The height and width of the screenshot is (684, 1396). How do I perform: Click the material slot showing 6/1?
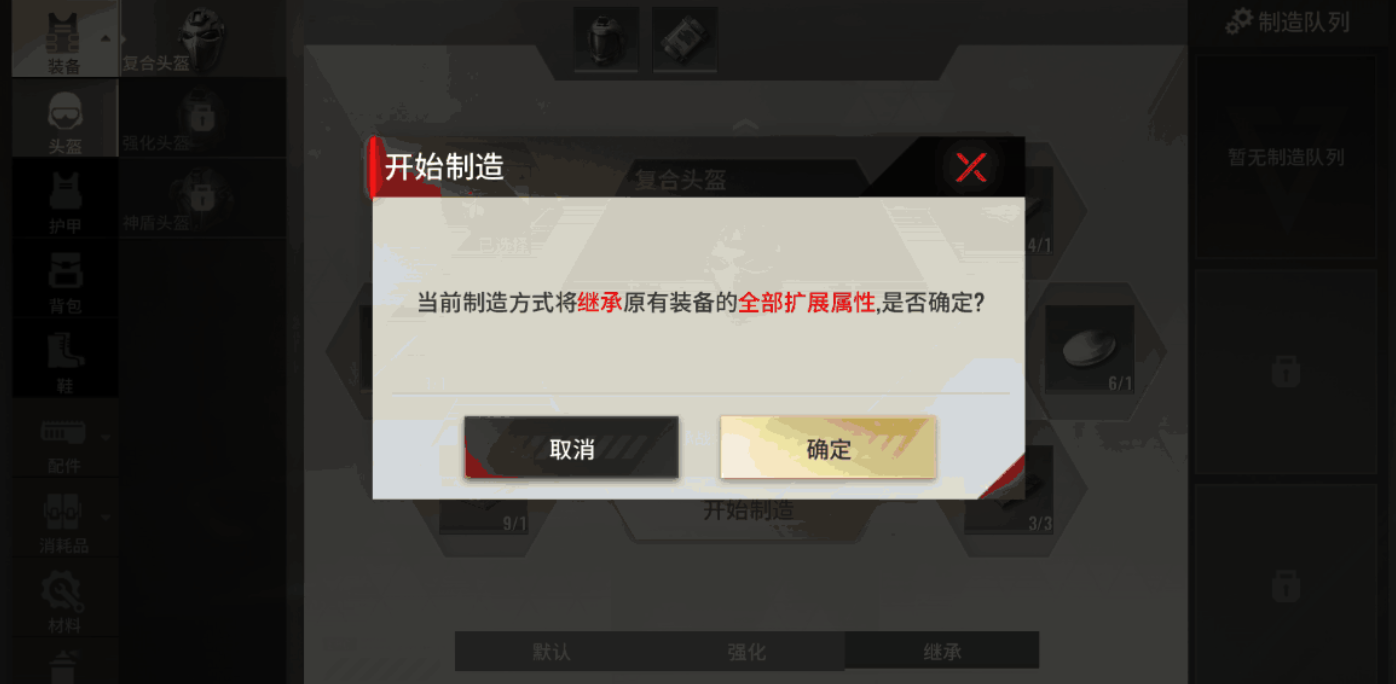(x=1089, y=349)
